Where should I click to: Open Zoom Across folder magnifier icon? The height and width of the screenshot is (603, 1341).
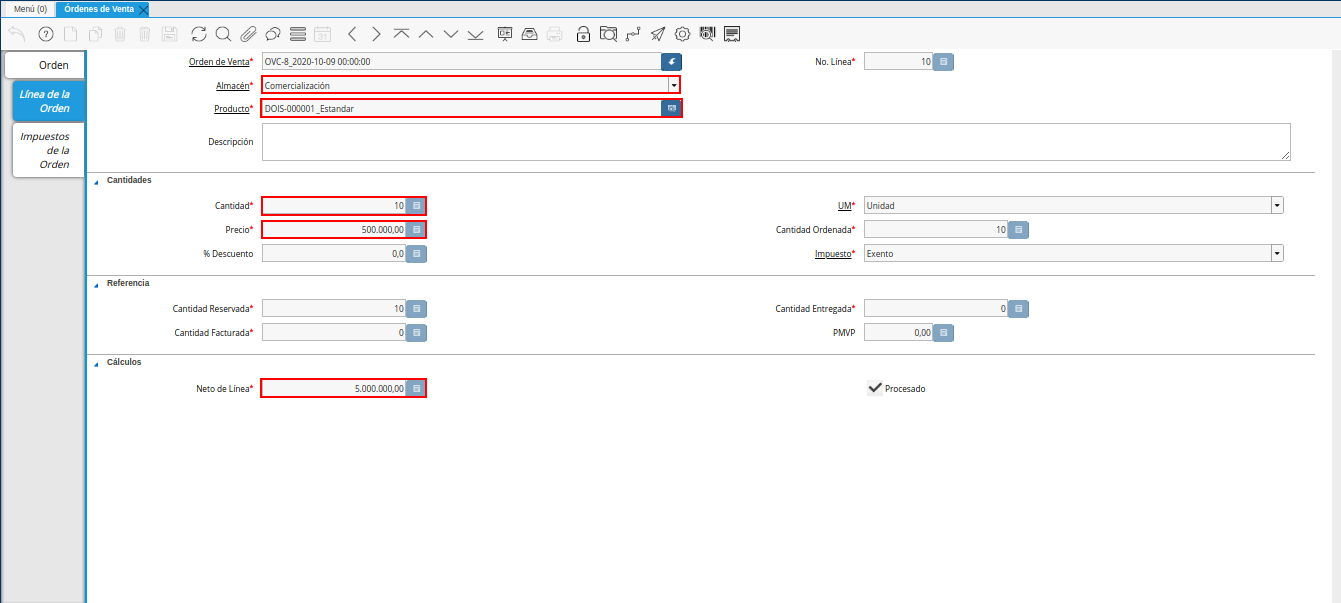click(608, 34)
